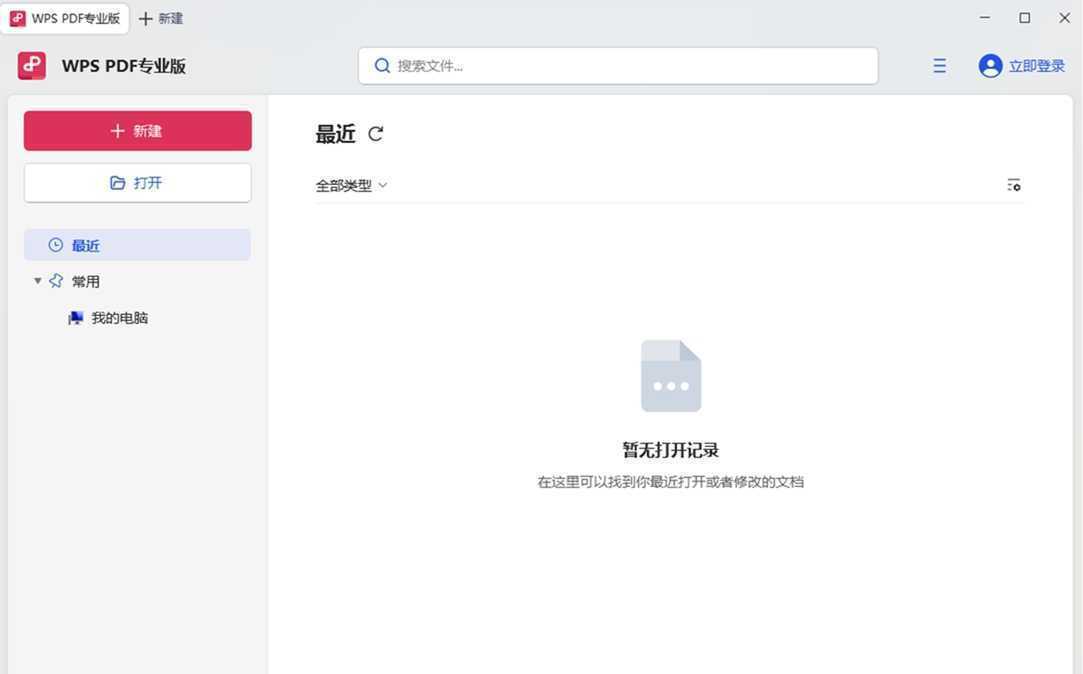Open 我的电脑 from the sidebar
Screen dimensions: 1083x674
[x=120, y=317]
